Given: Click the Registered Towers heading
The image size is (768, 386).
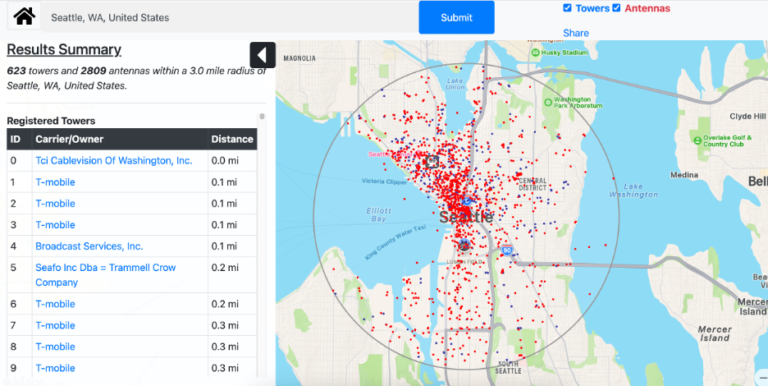Looking at the screenshot, I should click(51, 121).
